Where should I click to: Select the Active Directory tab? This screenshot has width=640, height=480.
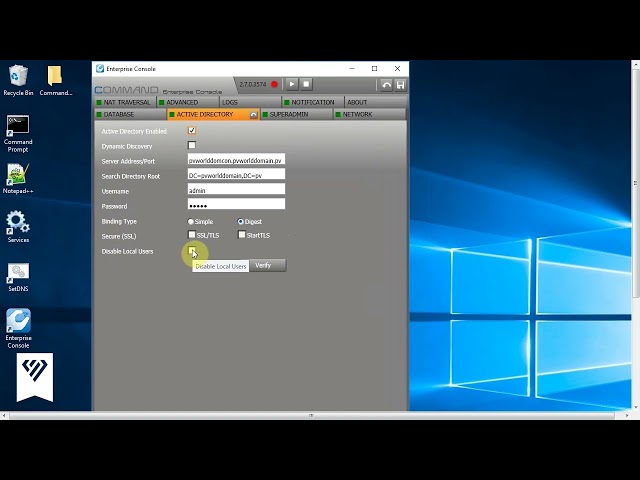213,115
